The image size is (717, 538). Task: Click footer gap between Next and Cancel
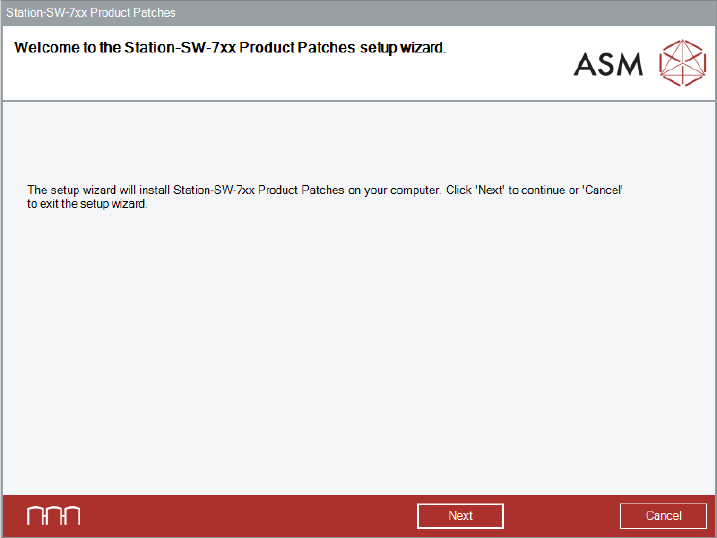(x=561, y=516)
